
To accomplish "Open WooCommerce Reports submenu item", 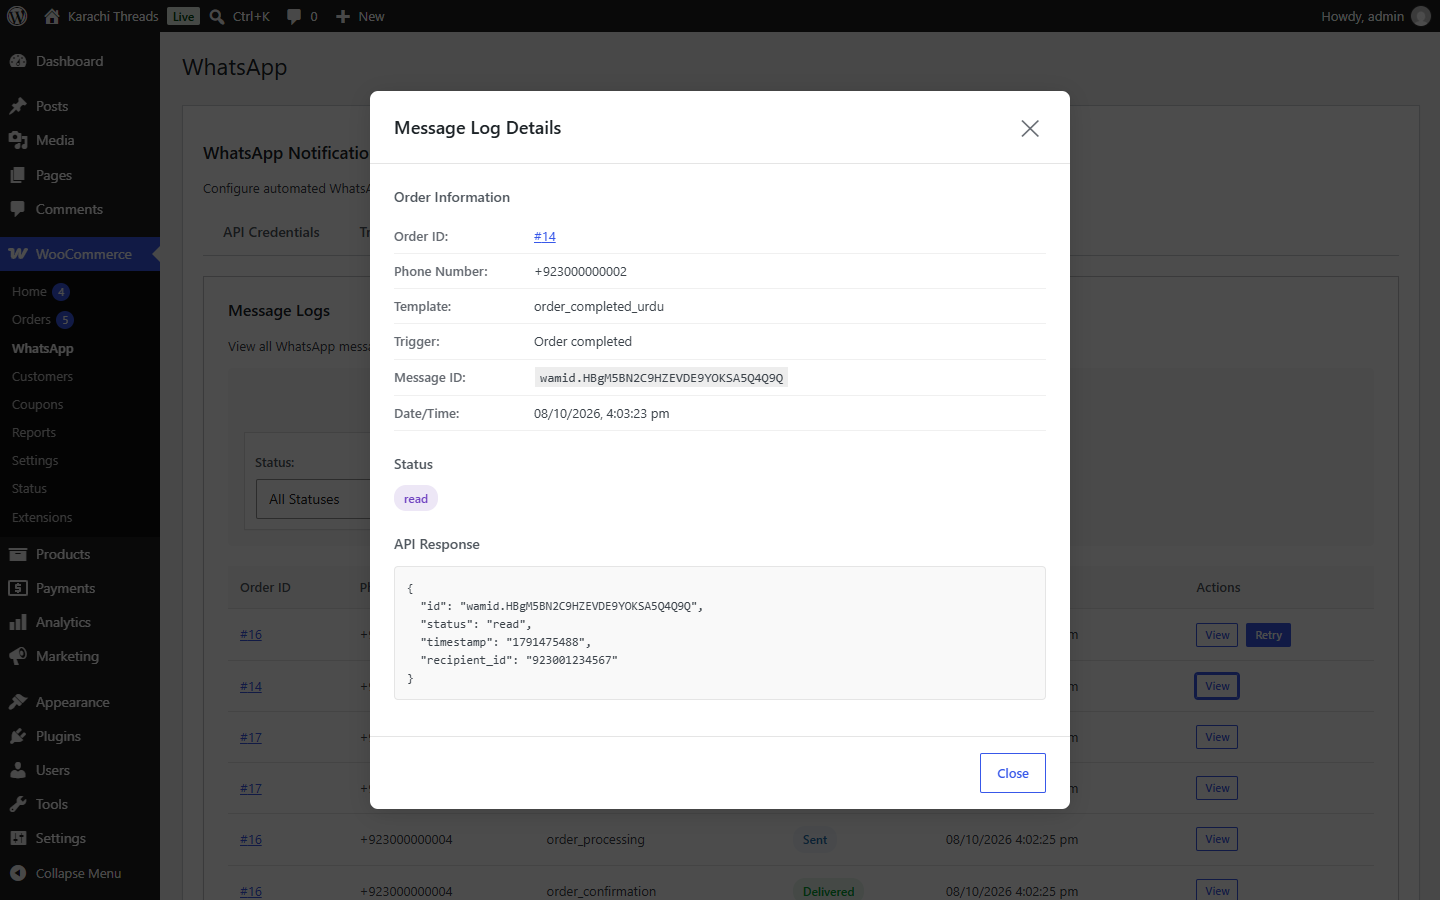I will click(x=34, y=433).
